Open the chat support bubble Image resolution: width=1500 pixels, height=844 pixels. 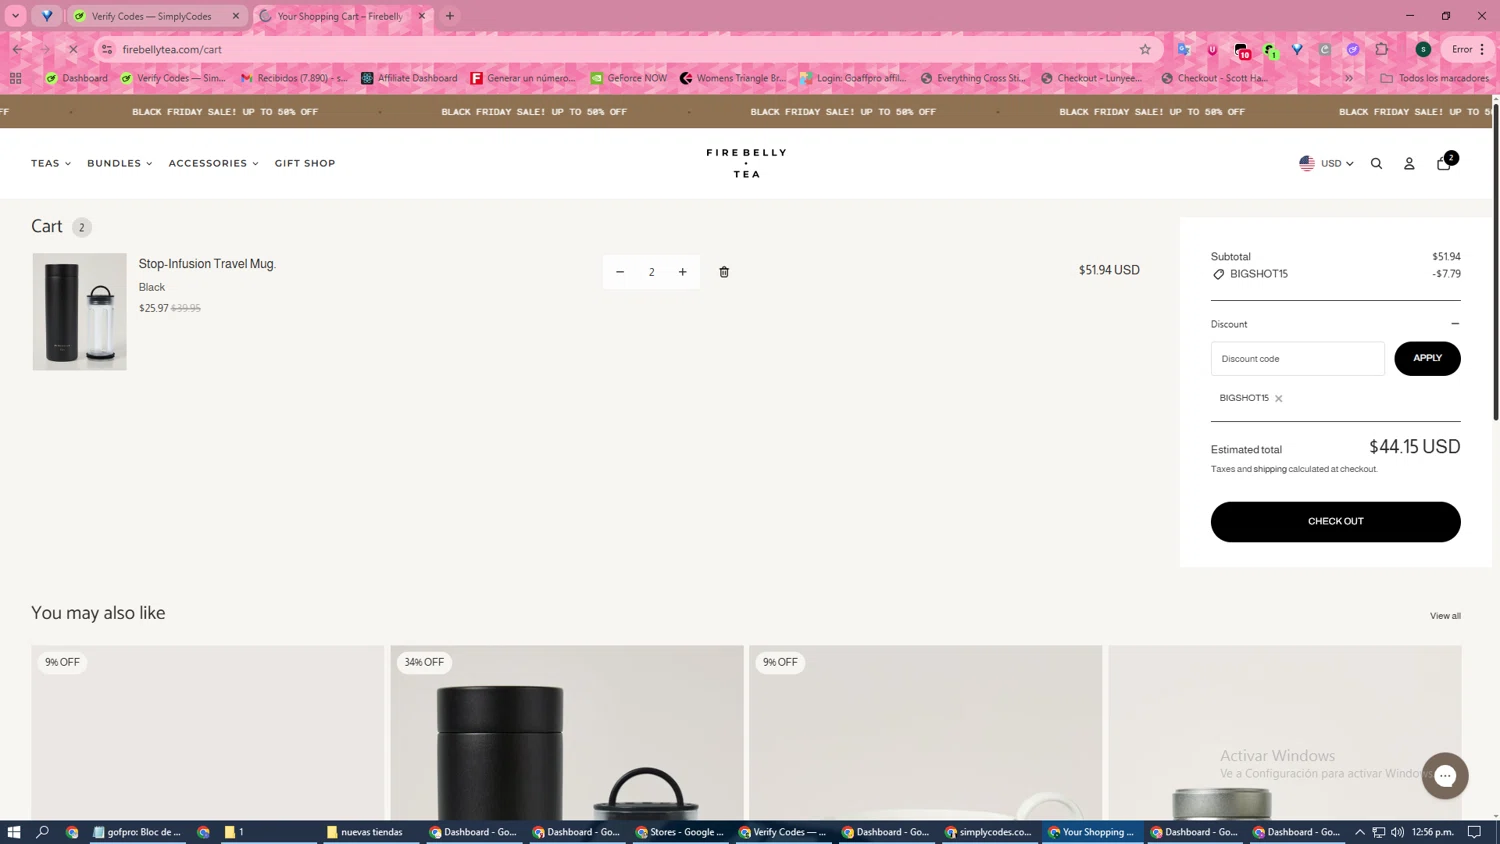[1445, 776]
